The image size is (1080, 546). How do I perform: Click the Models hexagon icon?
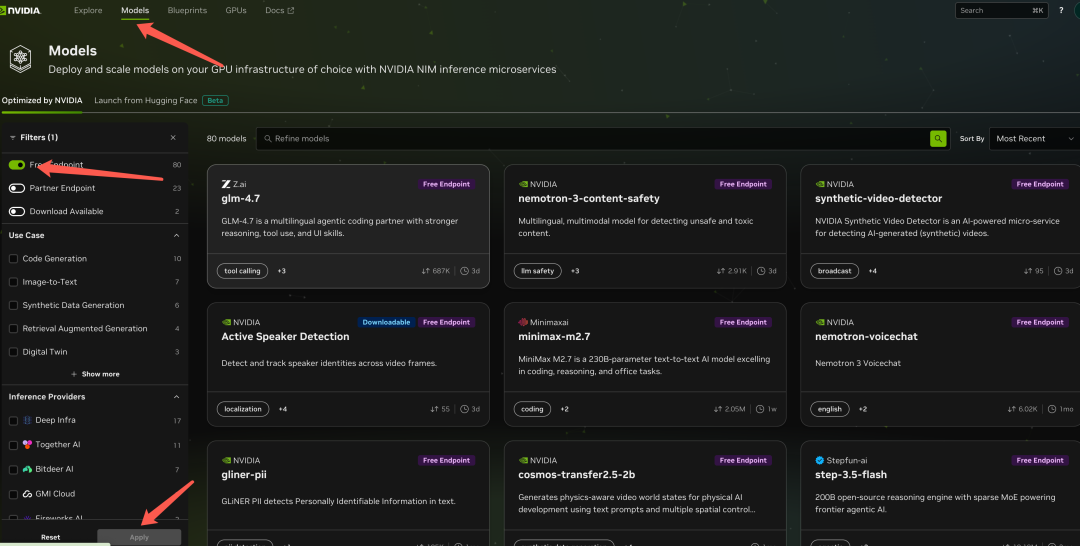click(x=20, y=59)
